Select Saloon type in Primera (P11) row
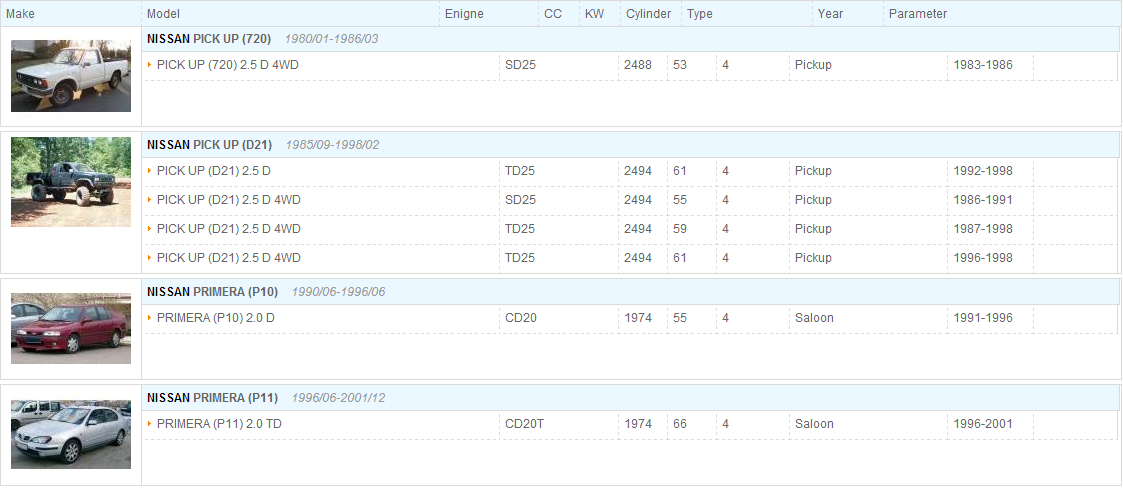The height and width of the screenshot is (488, 1123). tap(814, 424)
